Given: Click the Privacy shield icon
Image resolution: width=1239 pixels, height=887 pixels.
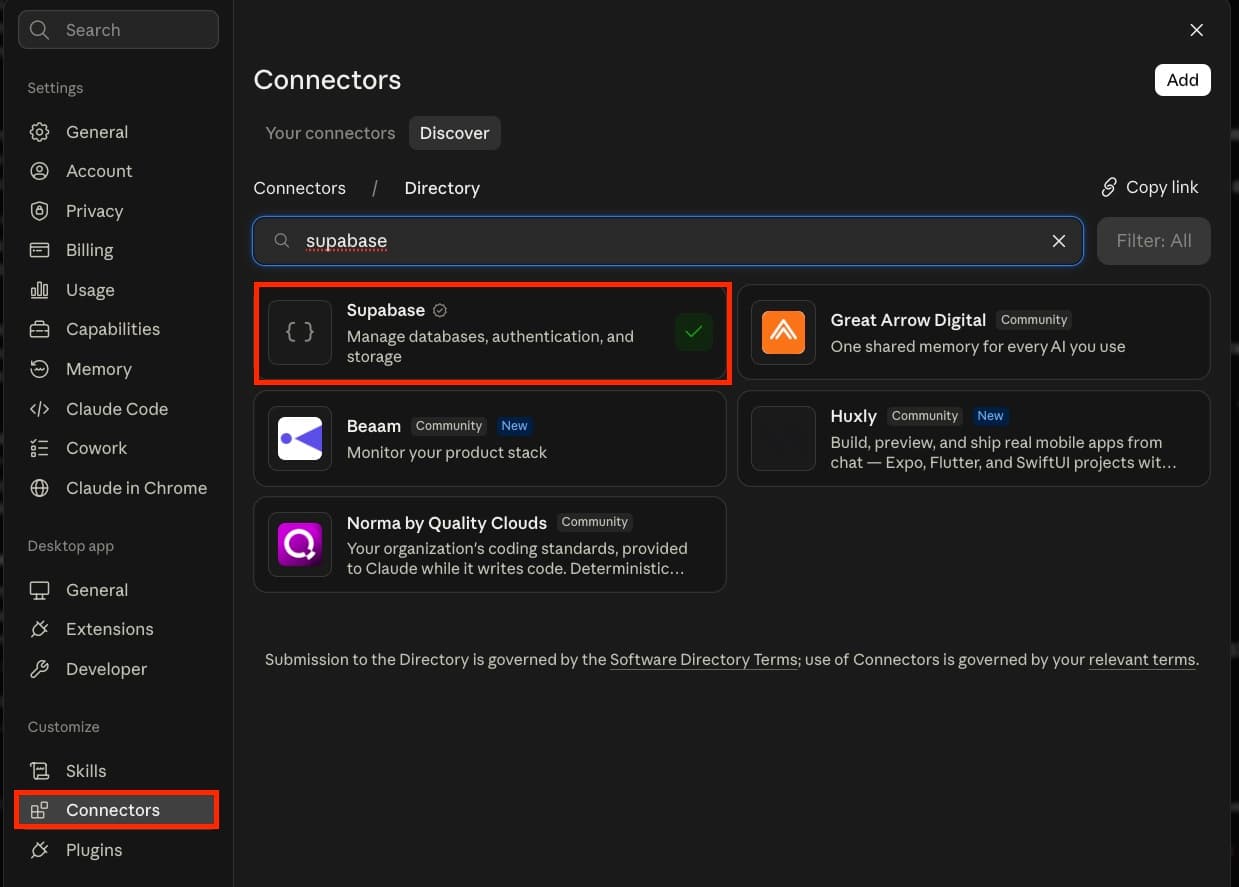Looking at the screenshot, I should 39,211.
